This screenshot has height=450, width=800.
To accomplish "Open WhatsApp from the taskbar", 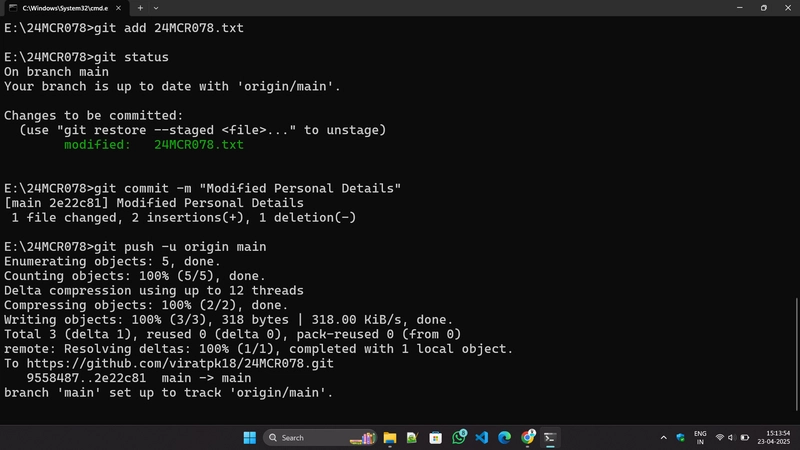I will point(459,437).
